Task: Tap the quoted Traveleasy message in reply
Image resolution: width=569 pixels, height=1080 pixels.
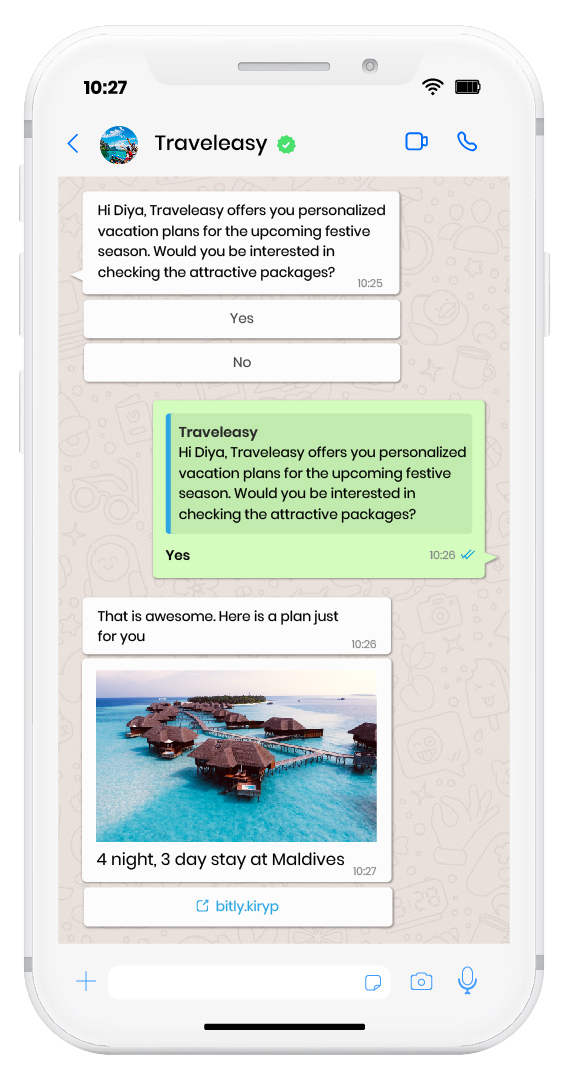Action: (x=319, y=473)
